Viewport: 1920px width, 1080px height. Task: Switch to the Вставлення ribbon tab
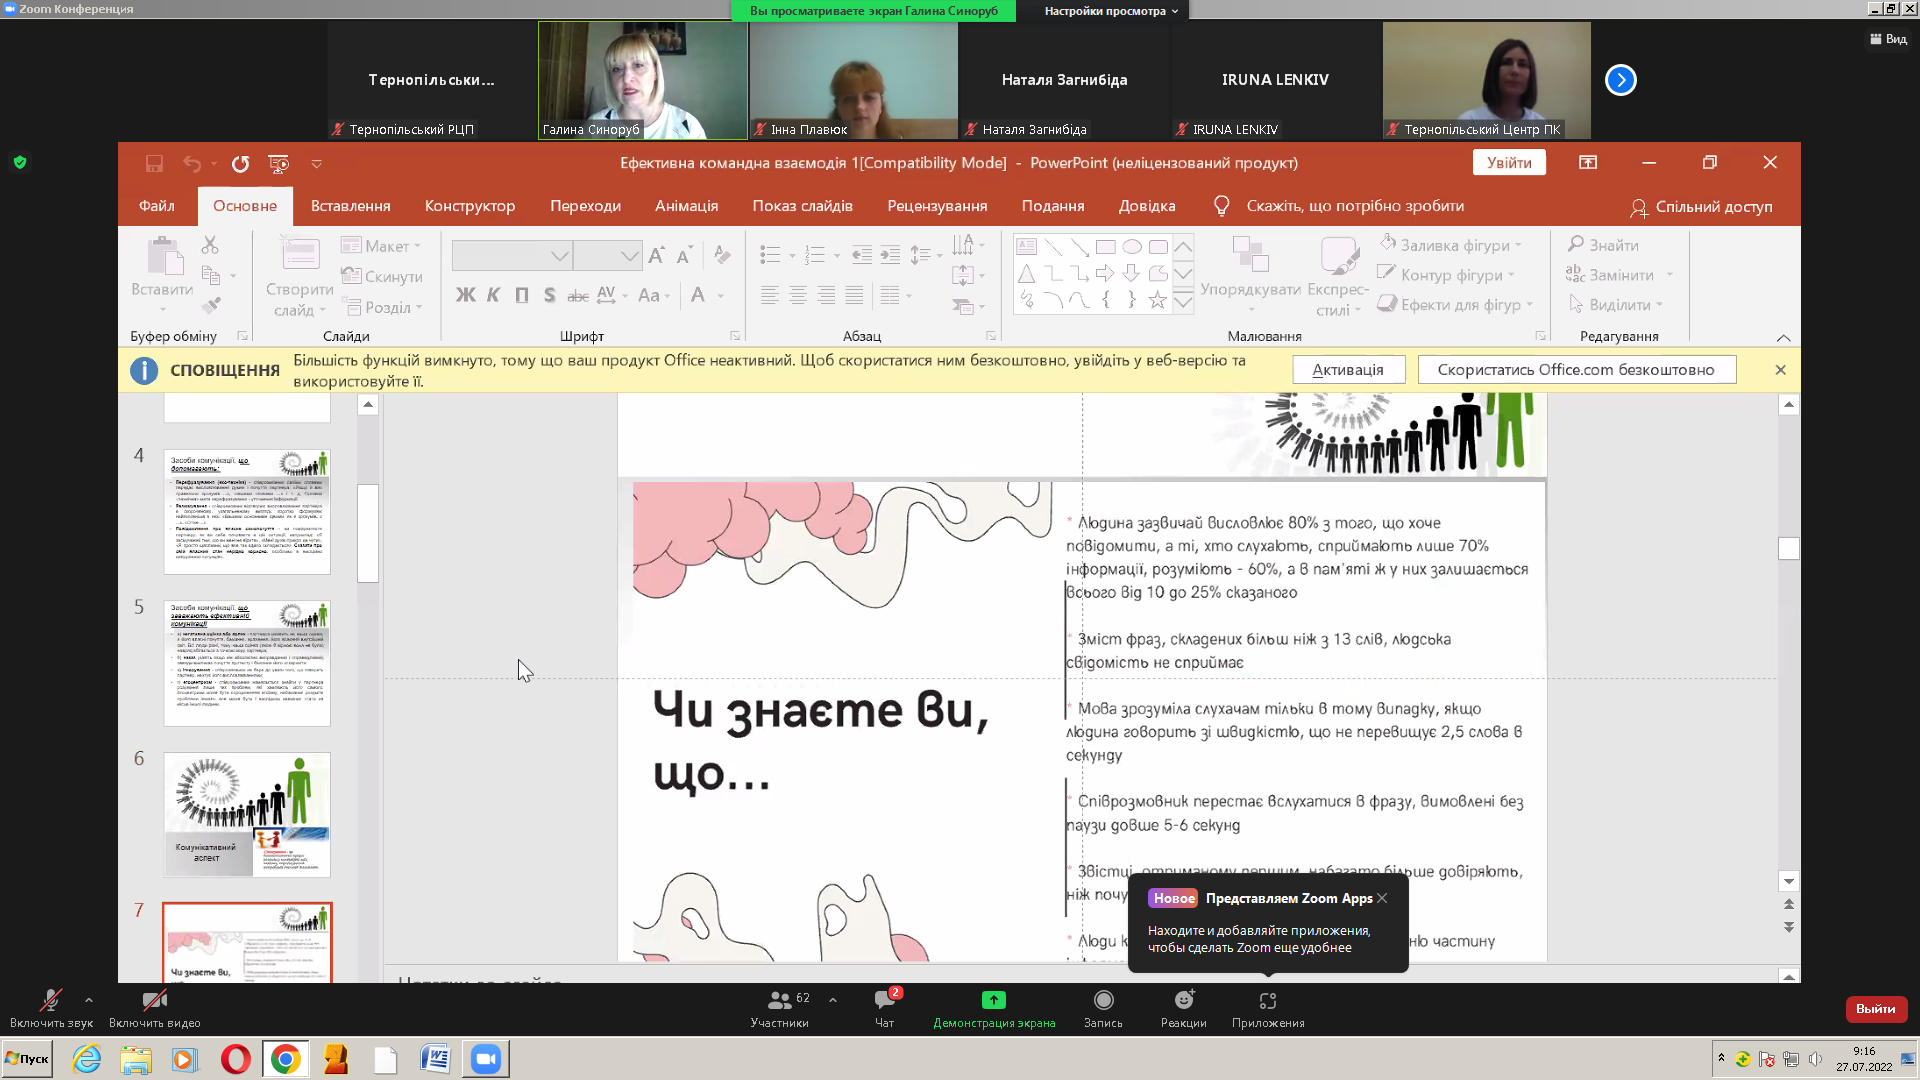coord(350,206)
